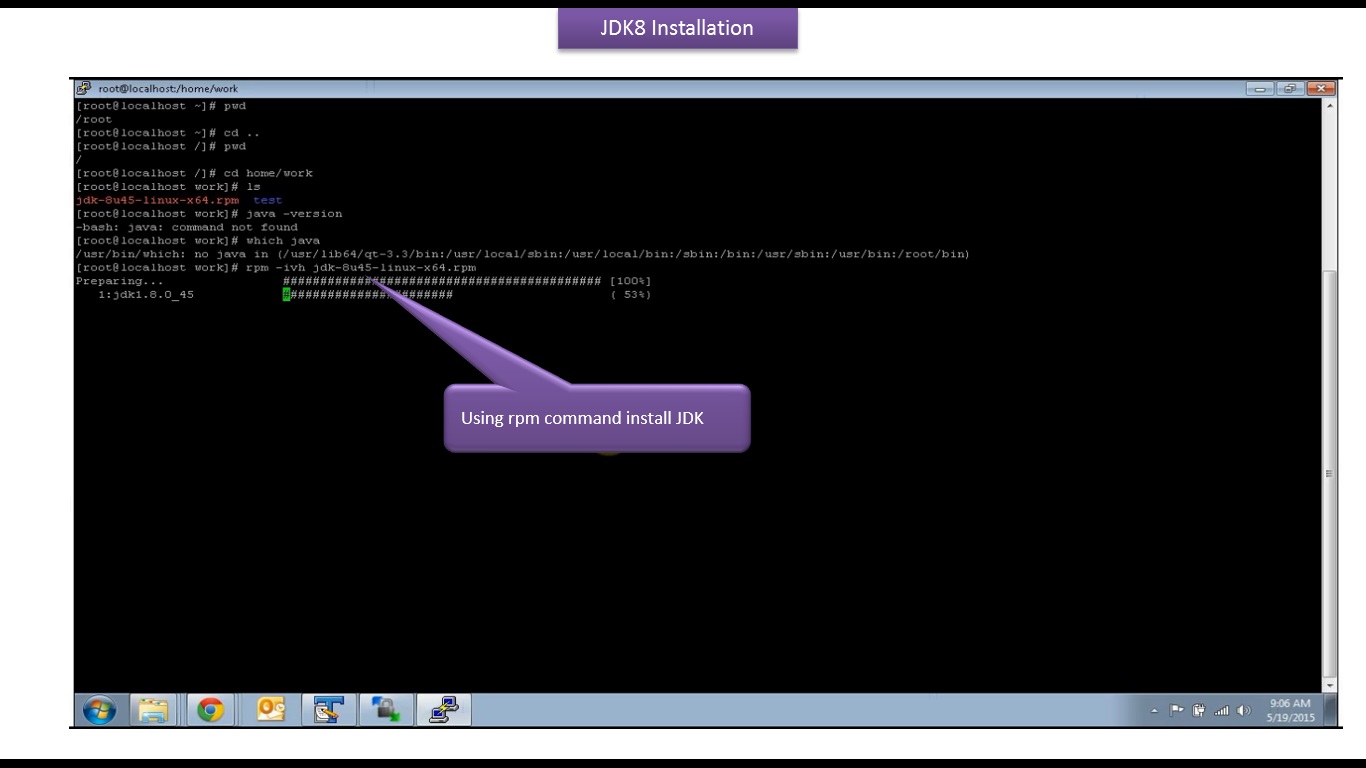1366x768 pixels.
Task: Click the '-bash: java: command not found' line
Action: pos(187,227)
